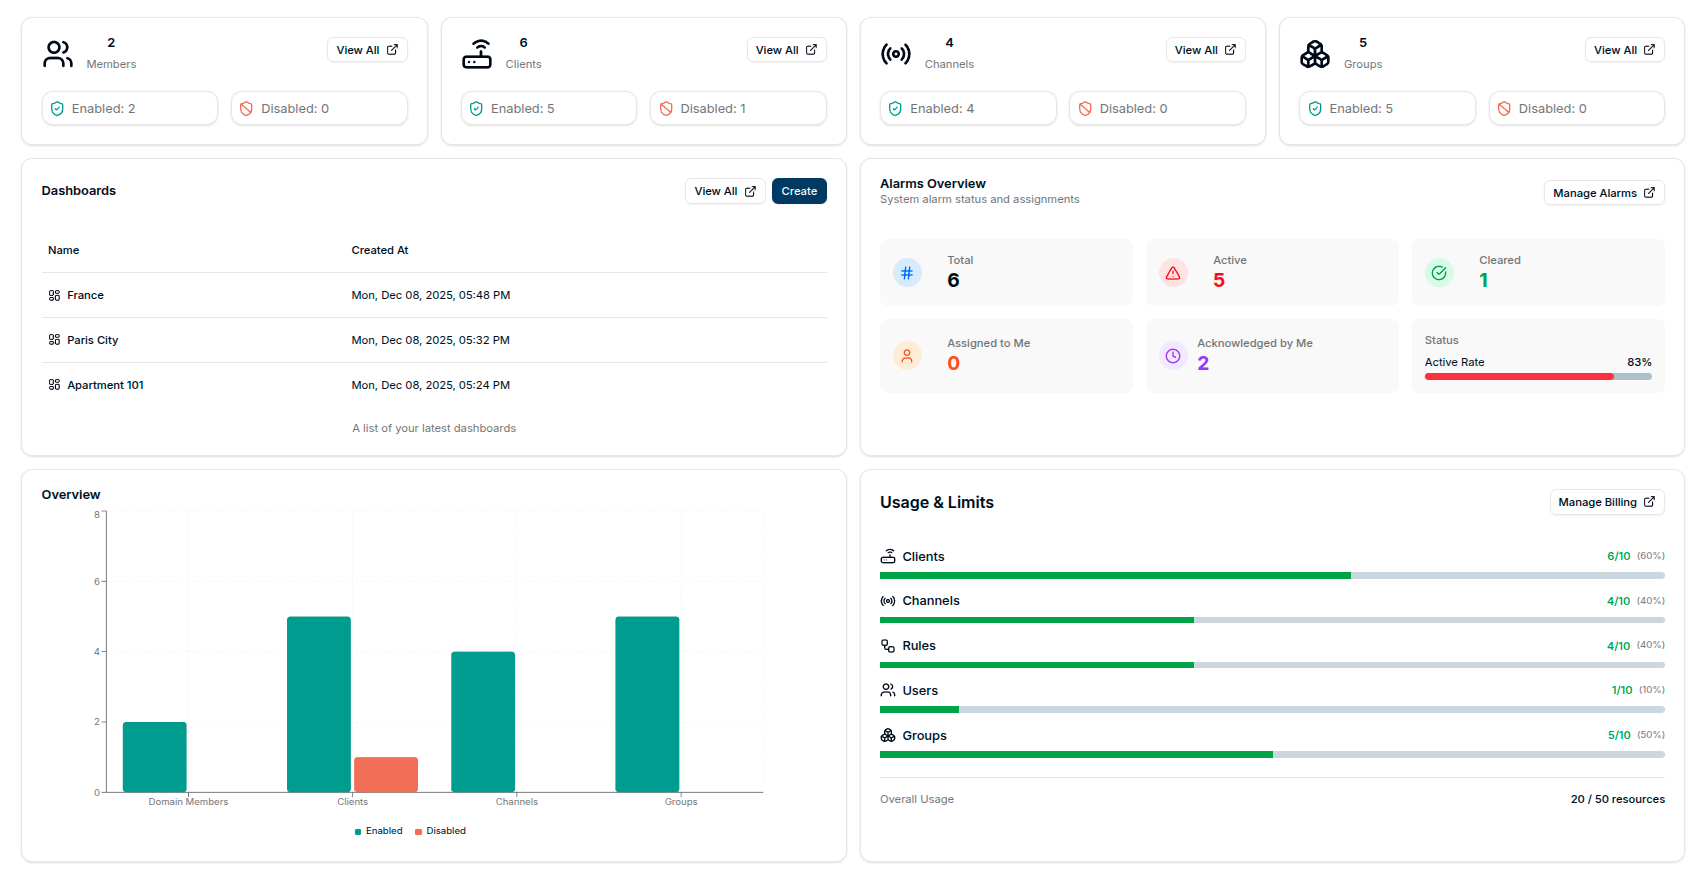The height and width of the screenshot is (884, 1704).
Task: Click the Active alarms warning triangle icon
Action: [x=1172, y=272]
